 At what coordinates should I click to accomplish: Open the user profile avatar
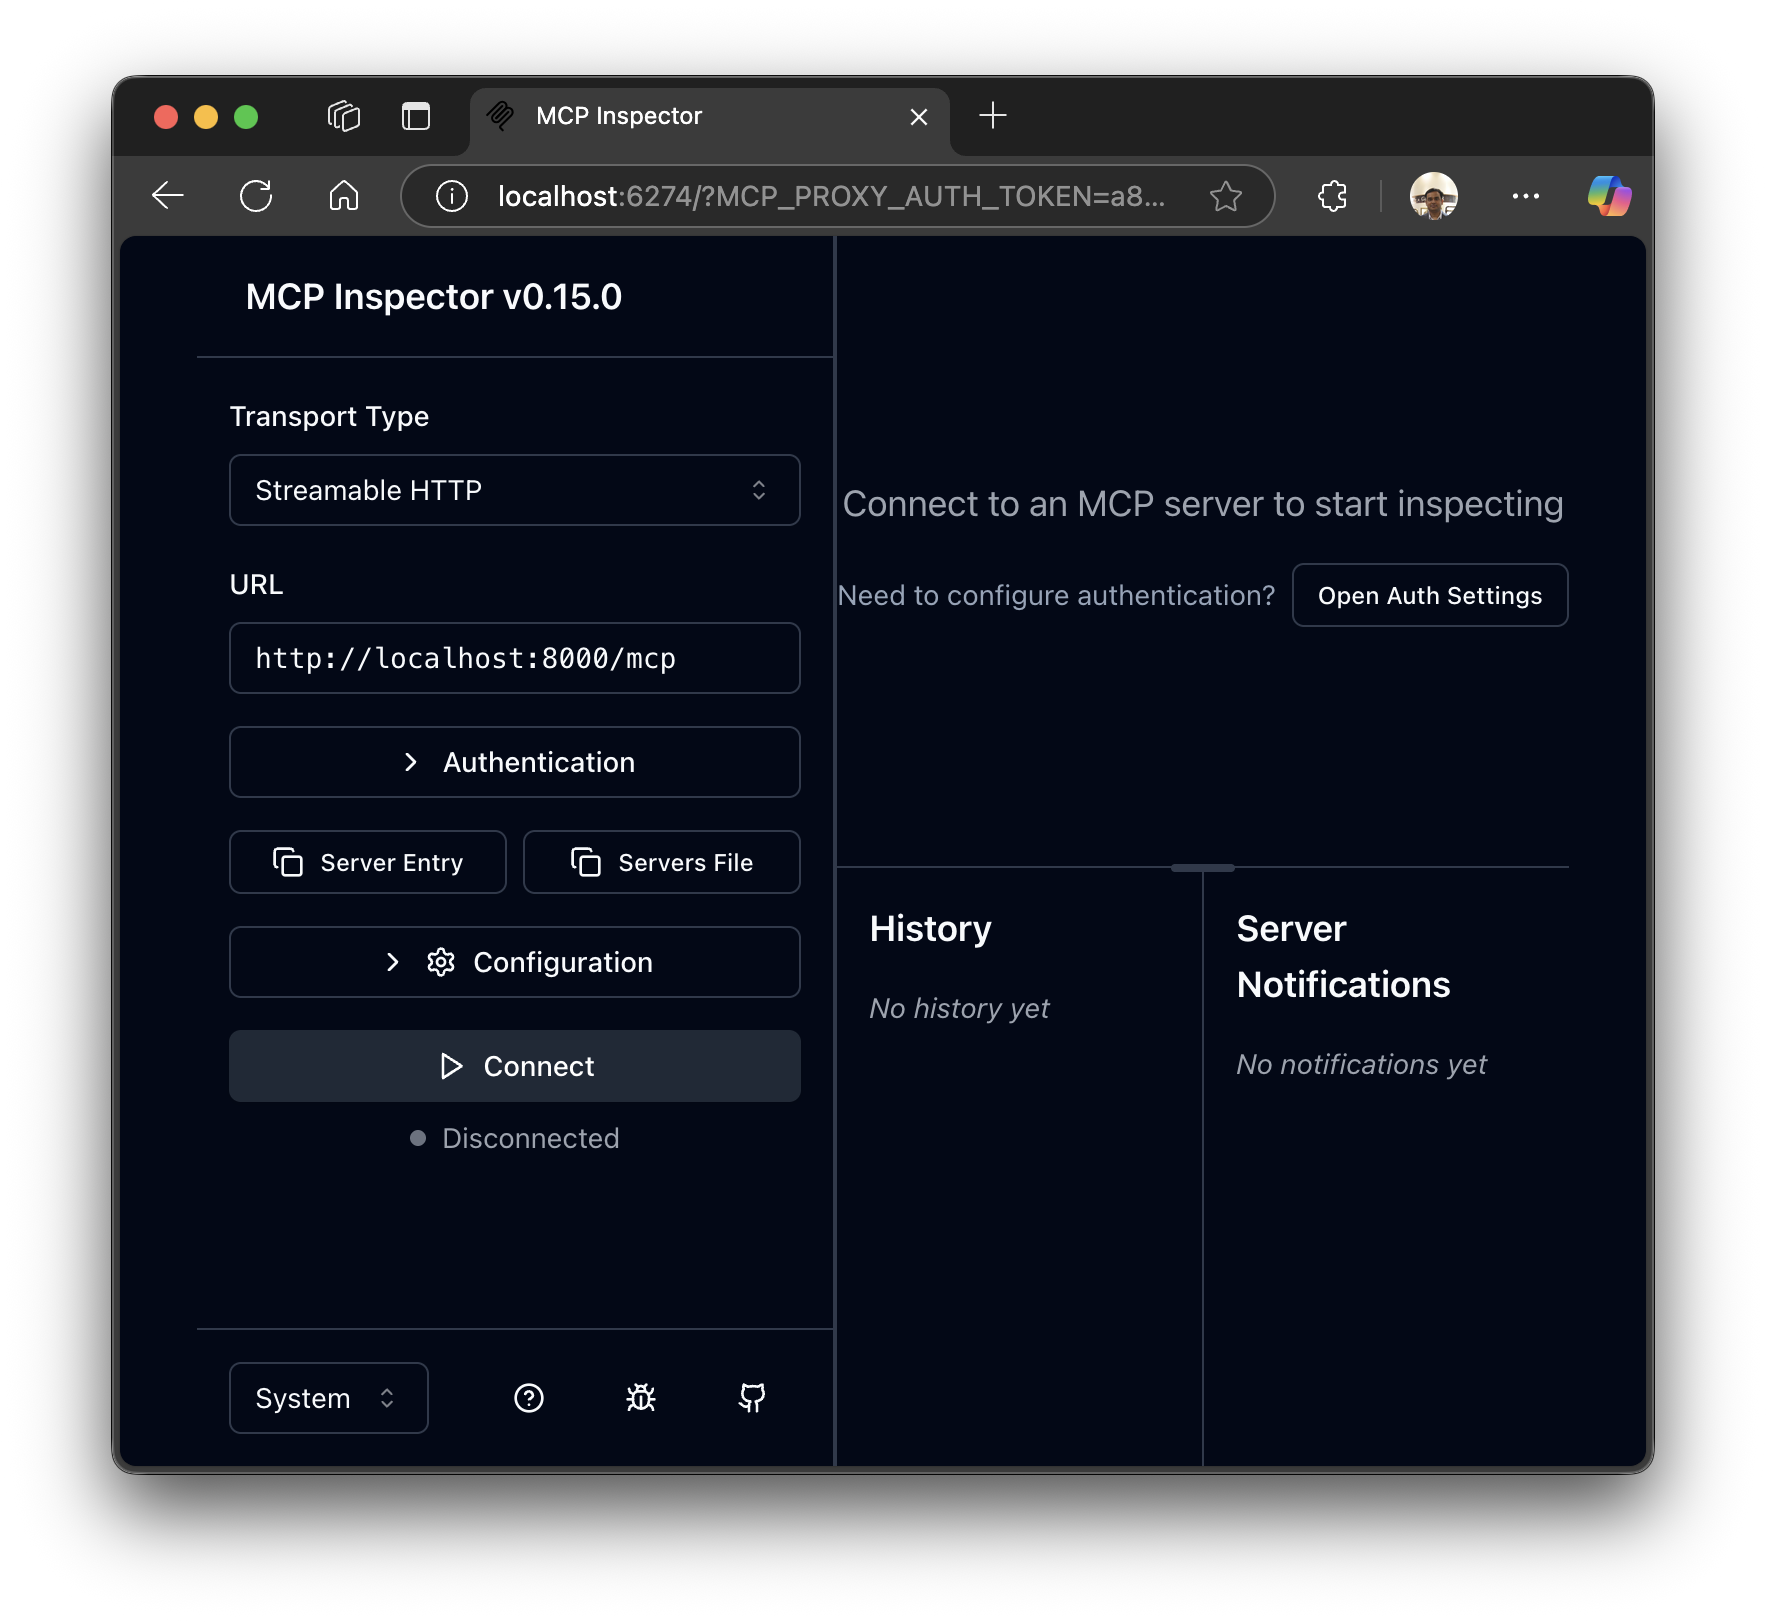click(x=1433, y=196)
